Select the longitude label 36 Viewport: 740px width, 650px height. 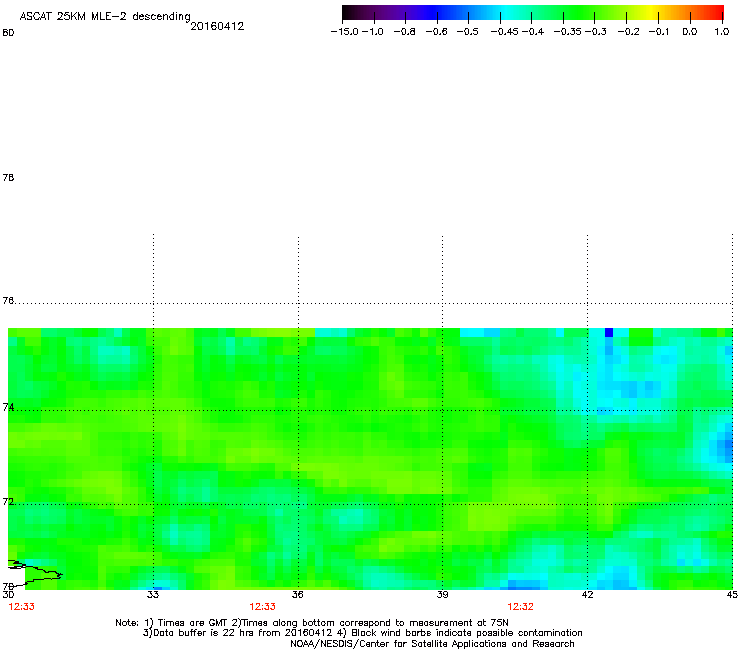click(x=298, y=595)
